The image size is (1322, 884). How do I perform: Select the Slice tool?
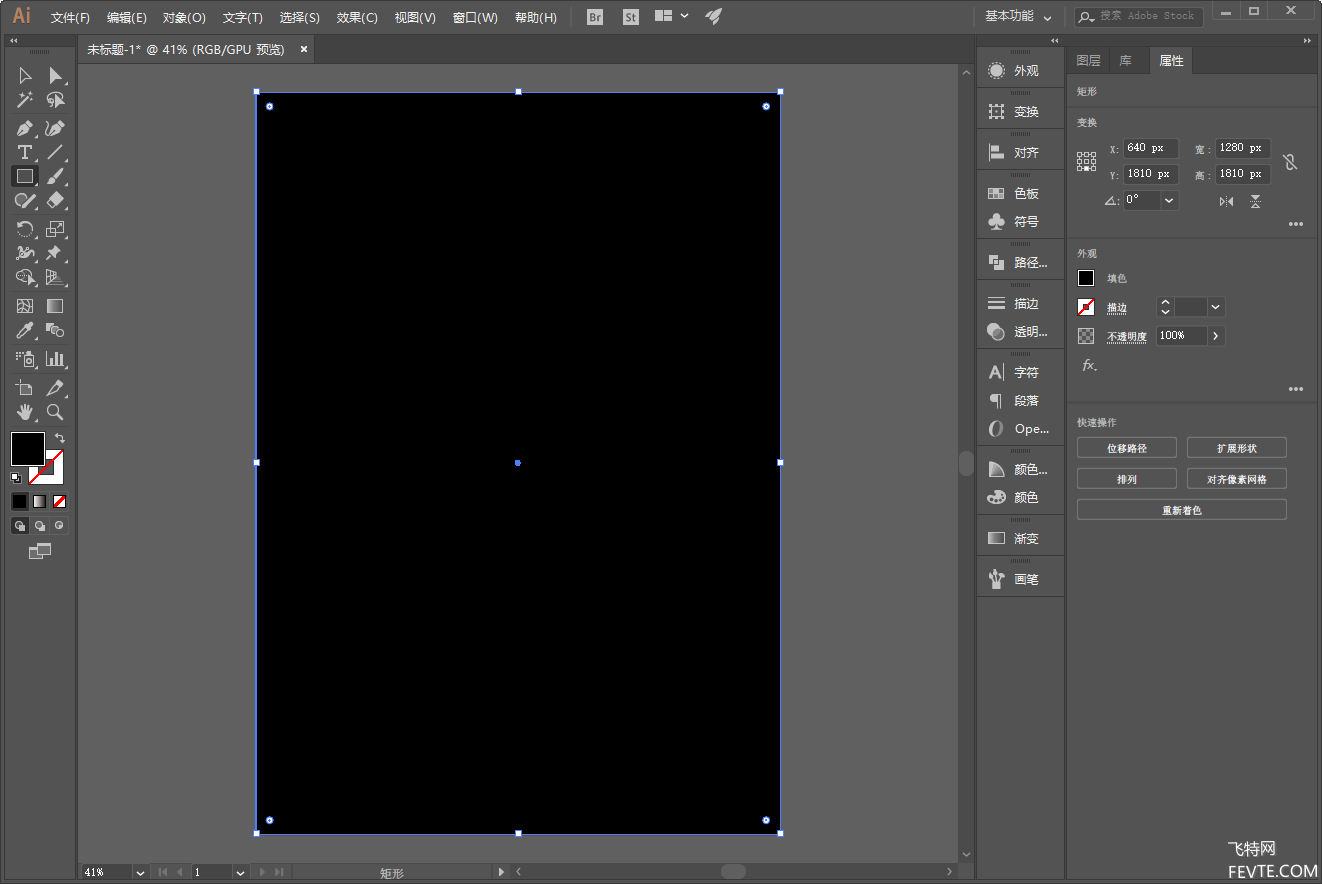click(56, 388)
